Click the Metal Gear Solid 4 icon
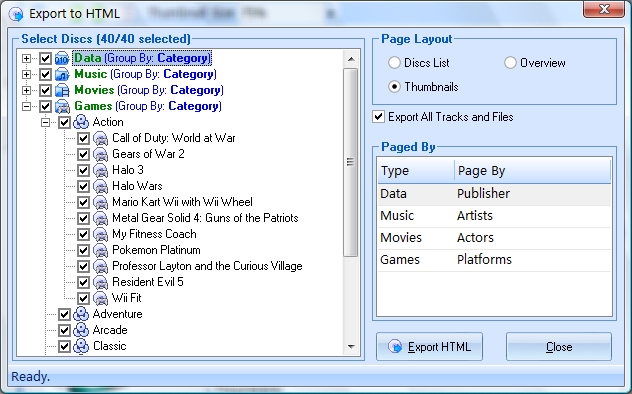Screen dimensions: 632x394 point(100,218)
